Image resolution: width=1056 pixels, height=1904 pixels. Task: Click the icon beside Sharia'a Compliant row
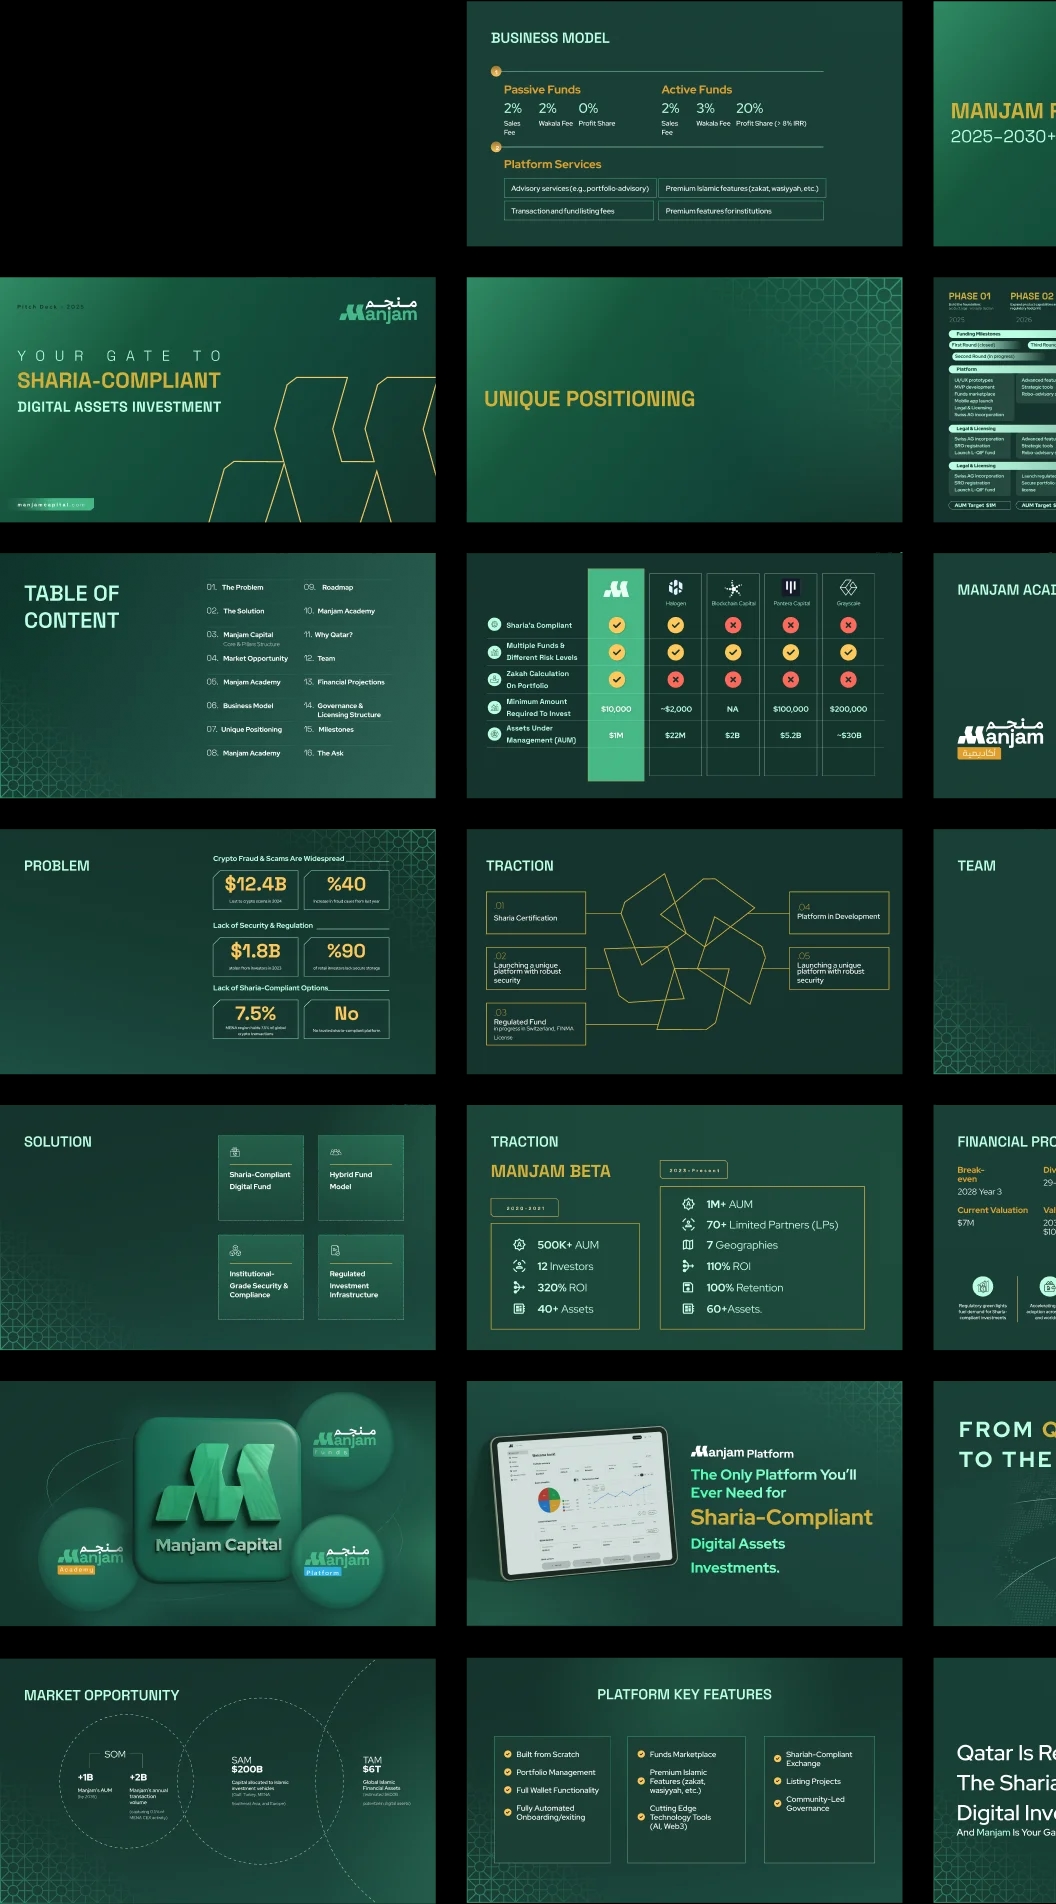[x=494, y=624]
